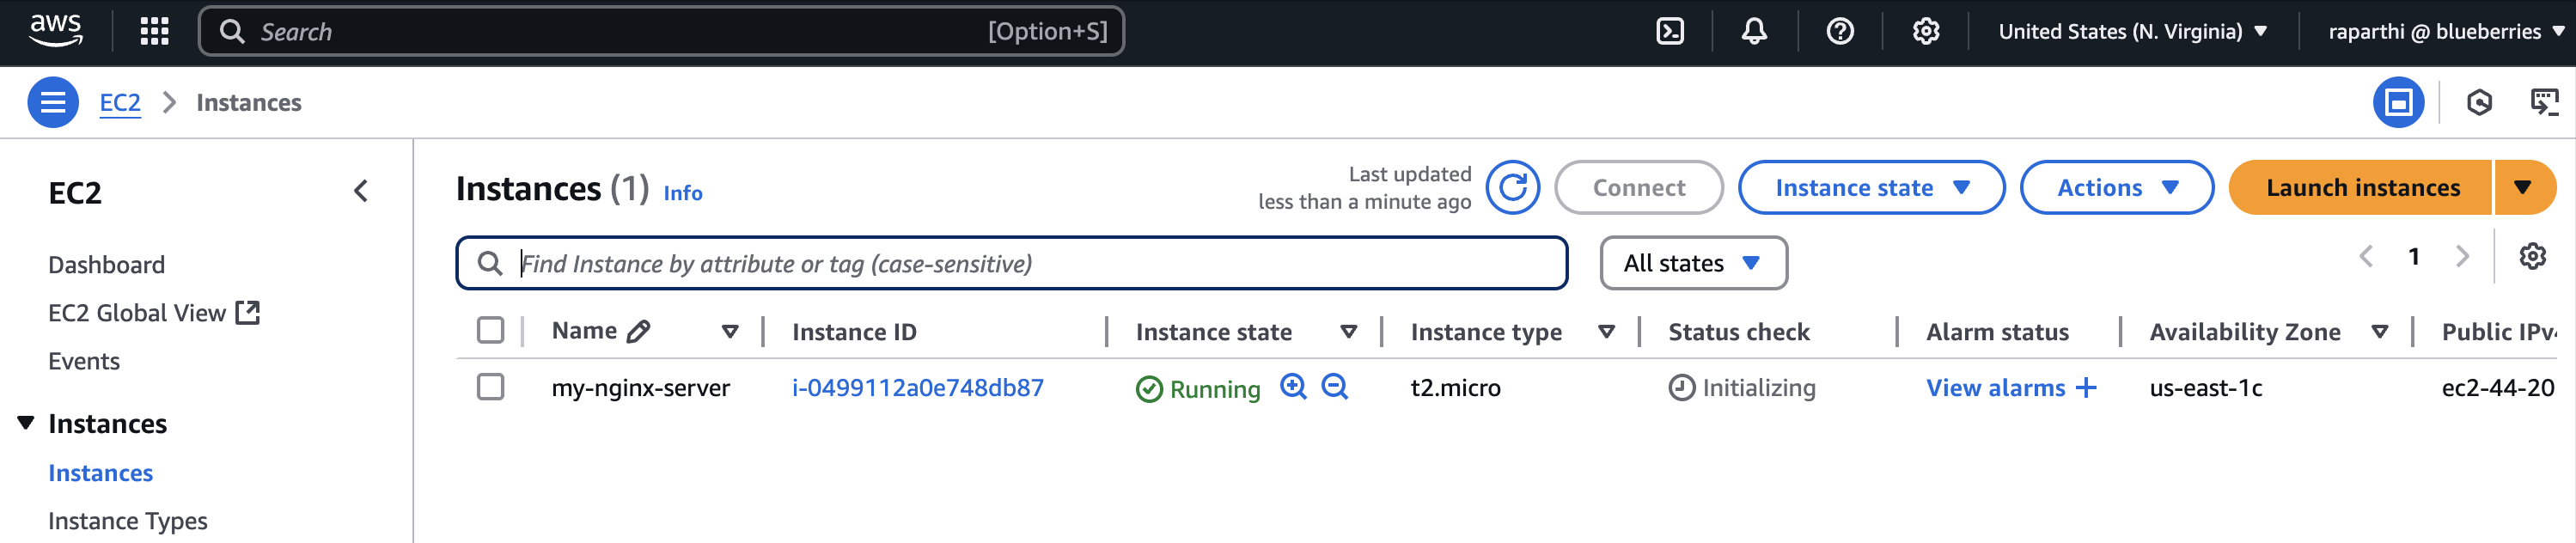Click the hexagon icon in breadcrumb bar
2576x543 pixels.
pos(2479,102)
